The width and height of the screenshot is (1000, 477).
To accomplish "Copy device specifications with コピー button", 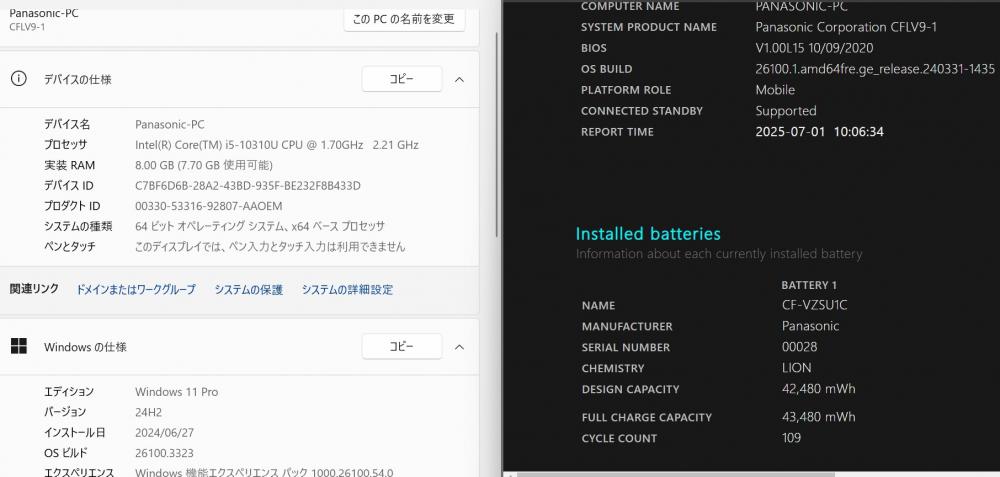I will 402,79.
